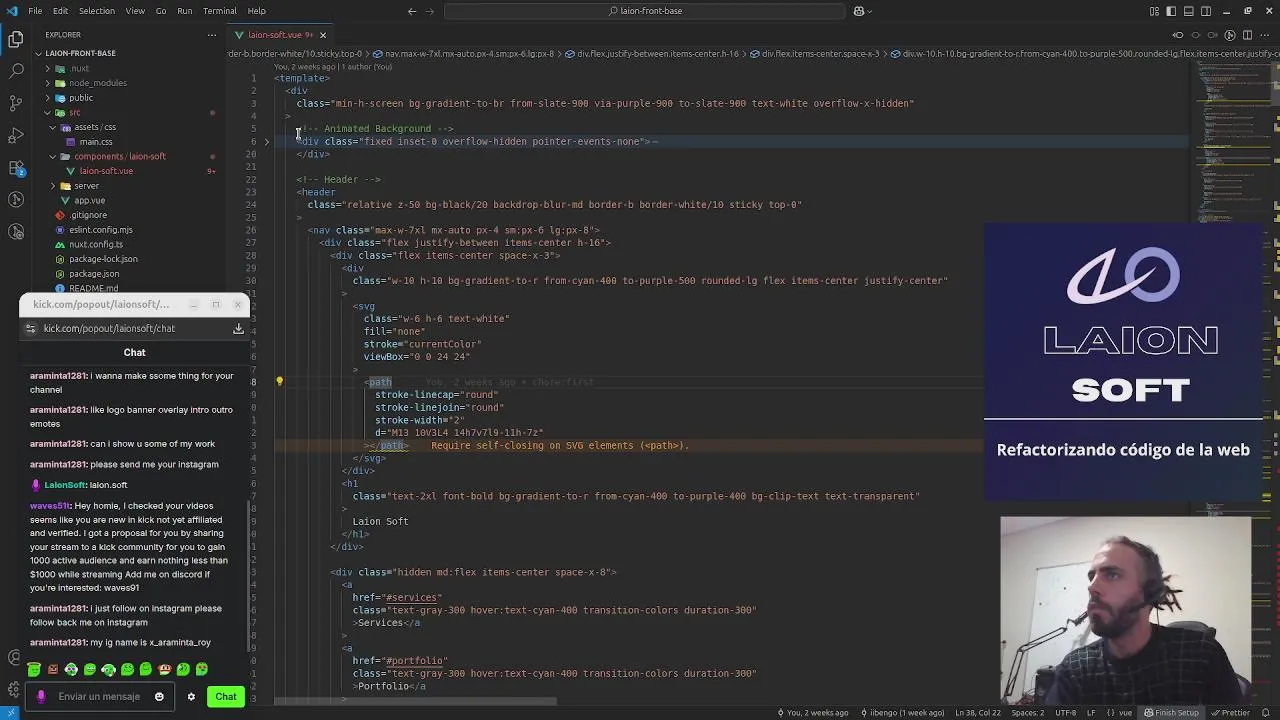Open package-lock.json in the explorer

point(103,259)
